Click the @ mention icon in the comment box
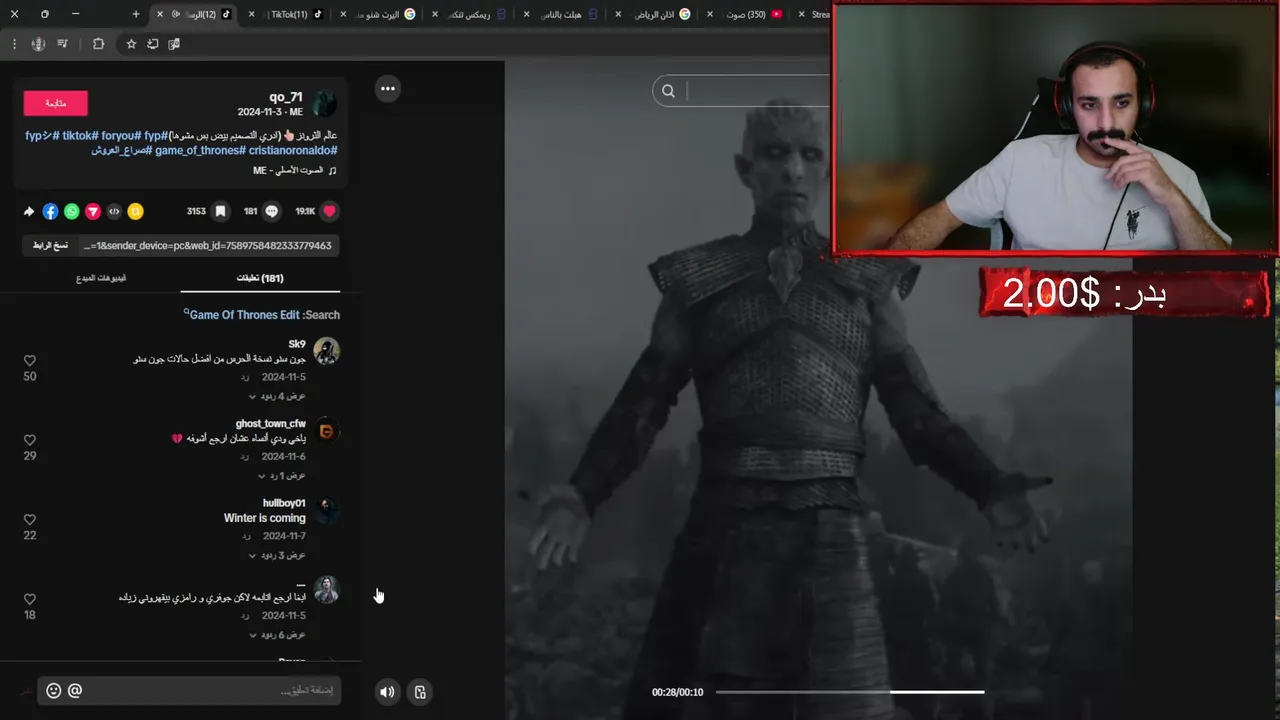The image size is (1280, 720). point(75,690)
